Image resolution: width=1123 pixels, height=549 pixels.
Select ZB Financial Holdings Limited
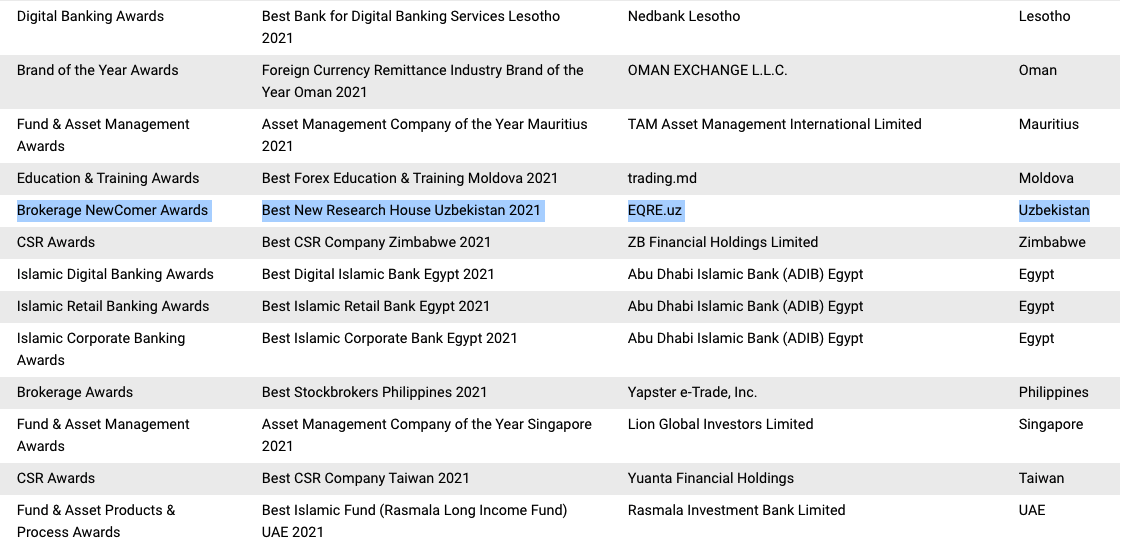(722, 242)
